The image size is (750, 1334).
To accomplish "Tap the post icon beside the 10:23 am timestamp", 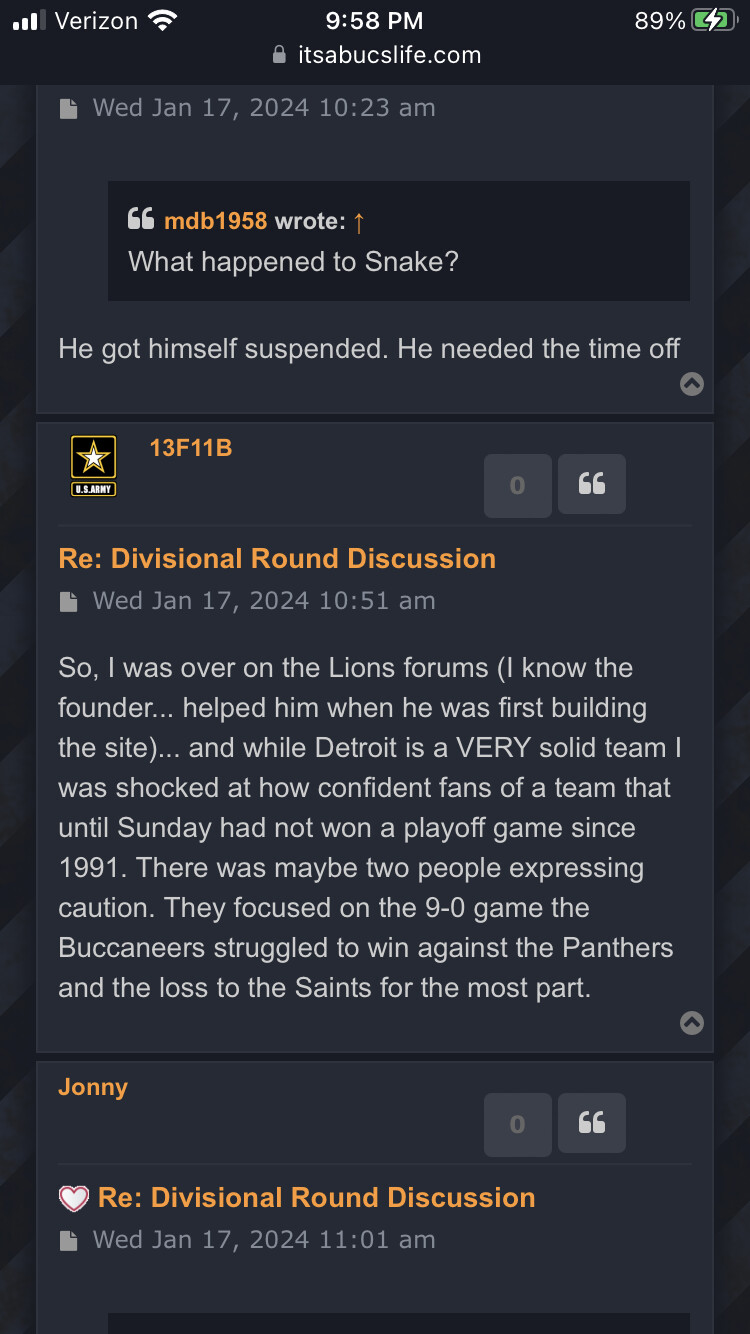I will click(69, 108).
